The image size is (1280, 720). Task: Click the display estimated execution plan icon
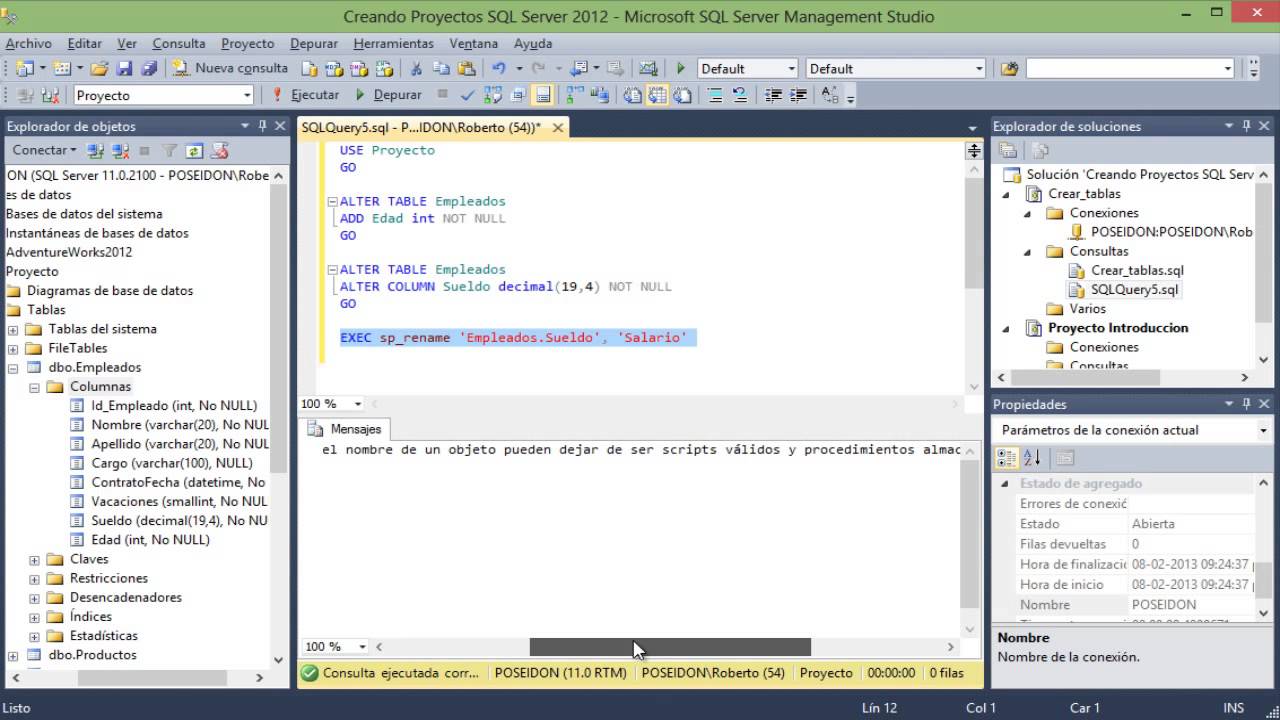[x=492, y=95]
